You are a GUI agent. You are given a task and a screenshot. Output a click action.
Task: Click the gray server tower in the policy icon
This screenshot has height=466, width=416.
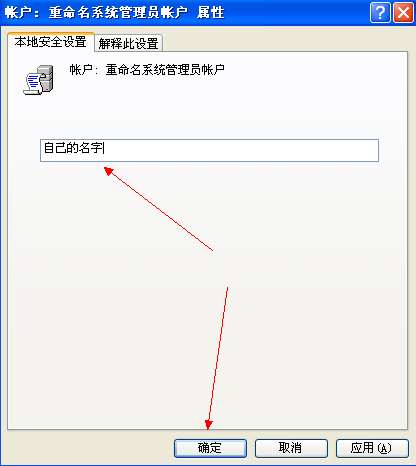click(47, 78)
